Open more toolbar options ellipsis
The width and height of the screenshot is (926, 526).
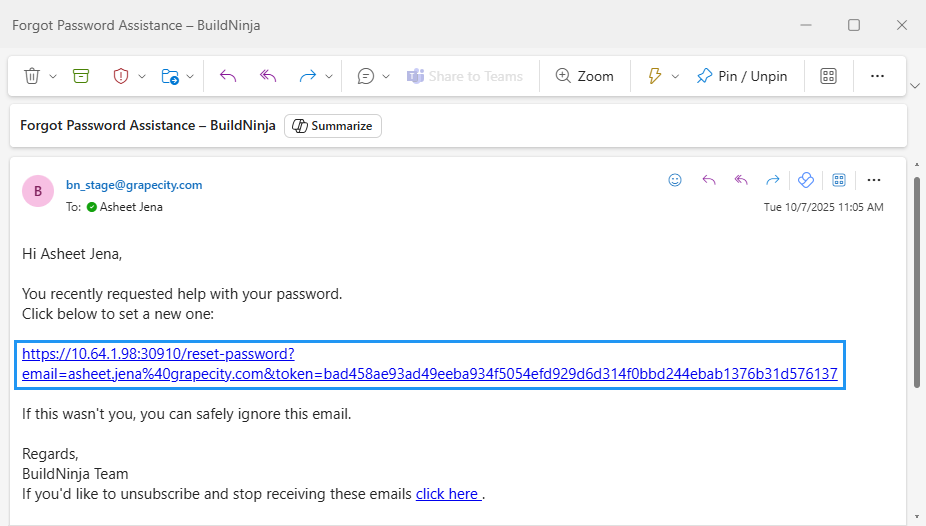[x=878, y=76]
